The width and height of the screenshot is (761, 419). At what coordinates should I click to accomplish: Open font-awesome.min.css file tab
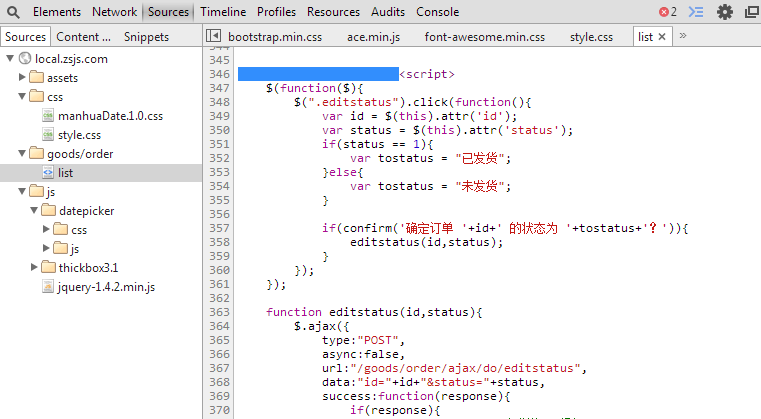(x=484, y=37)
